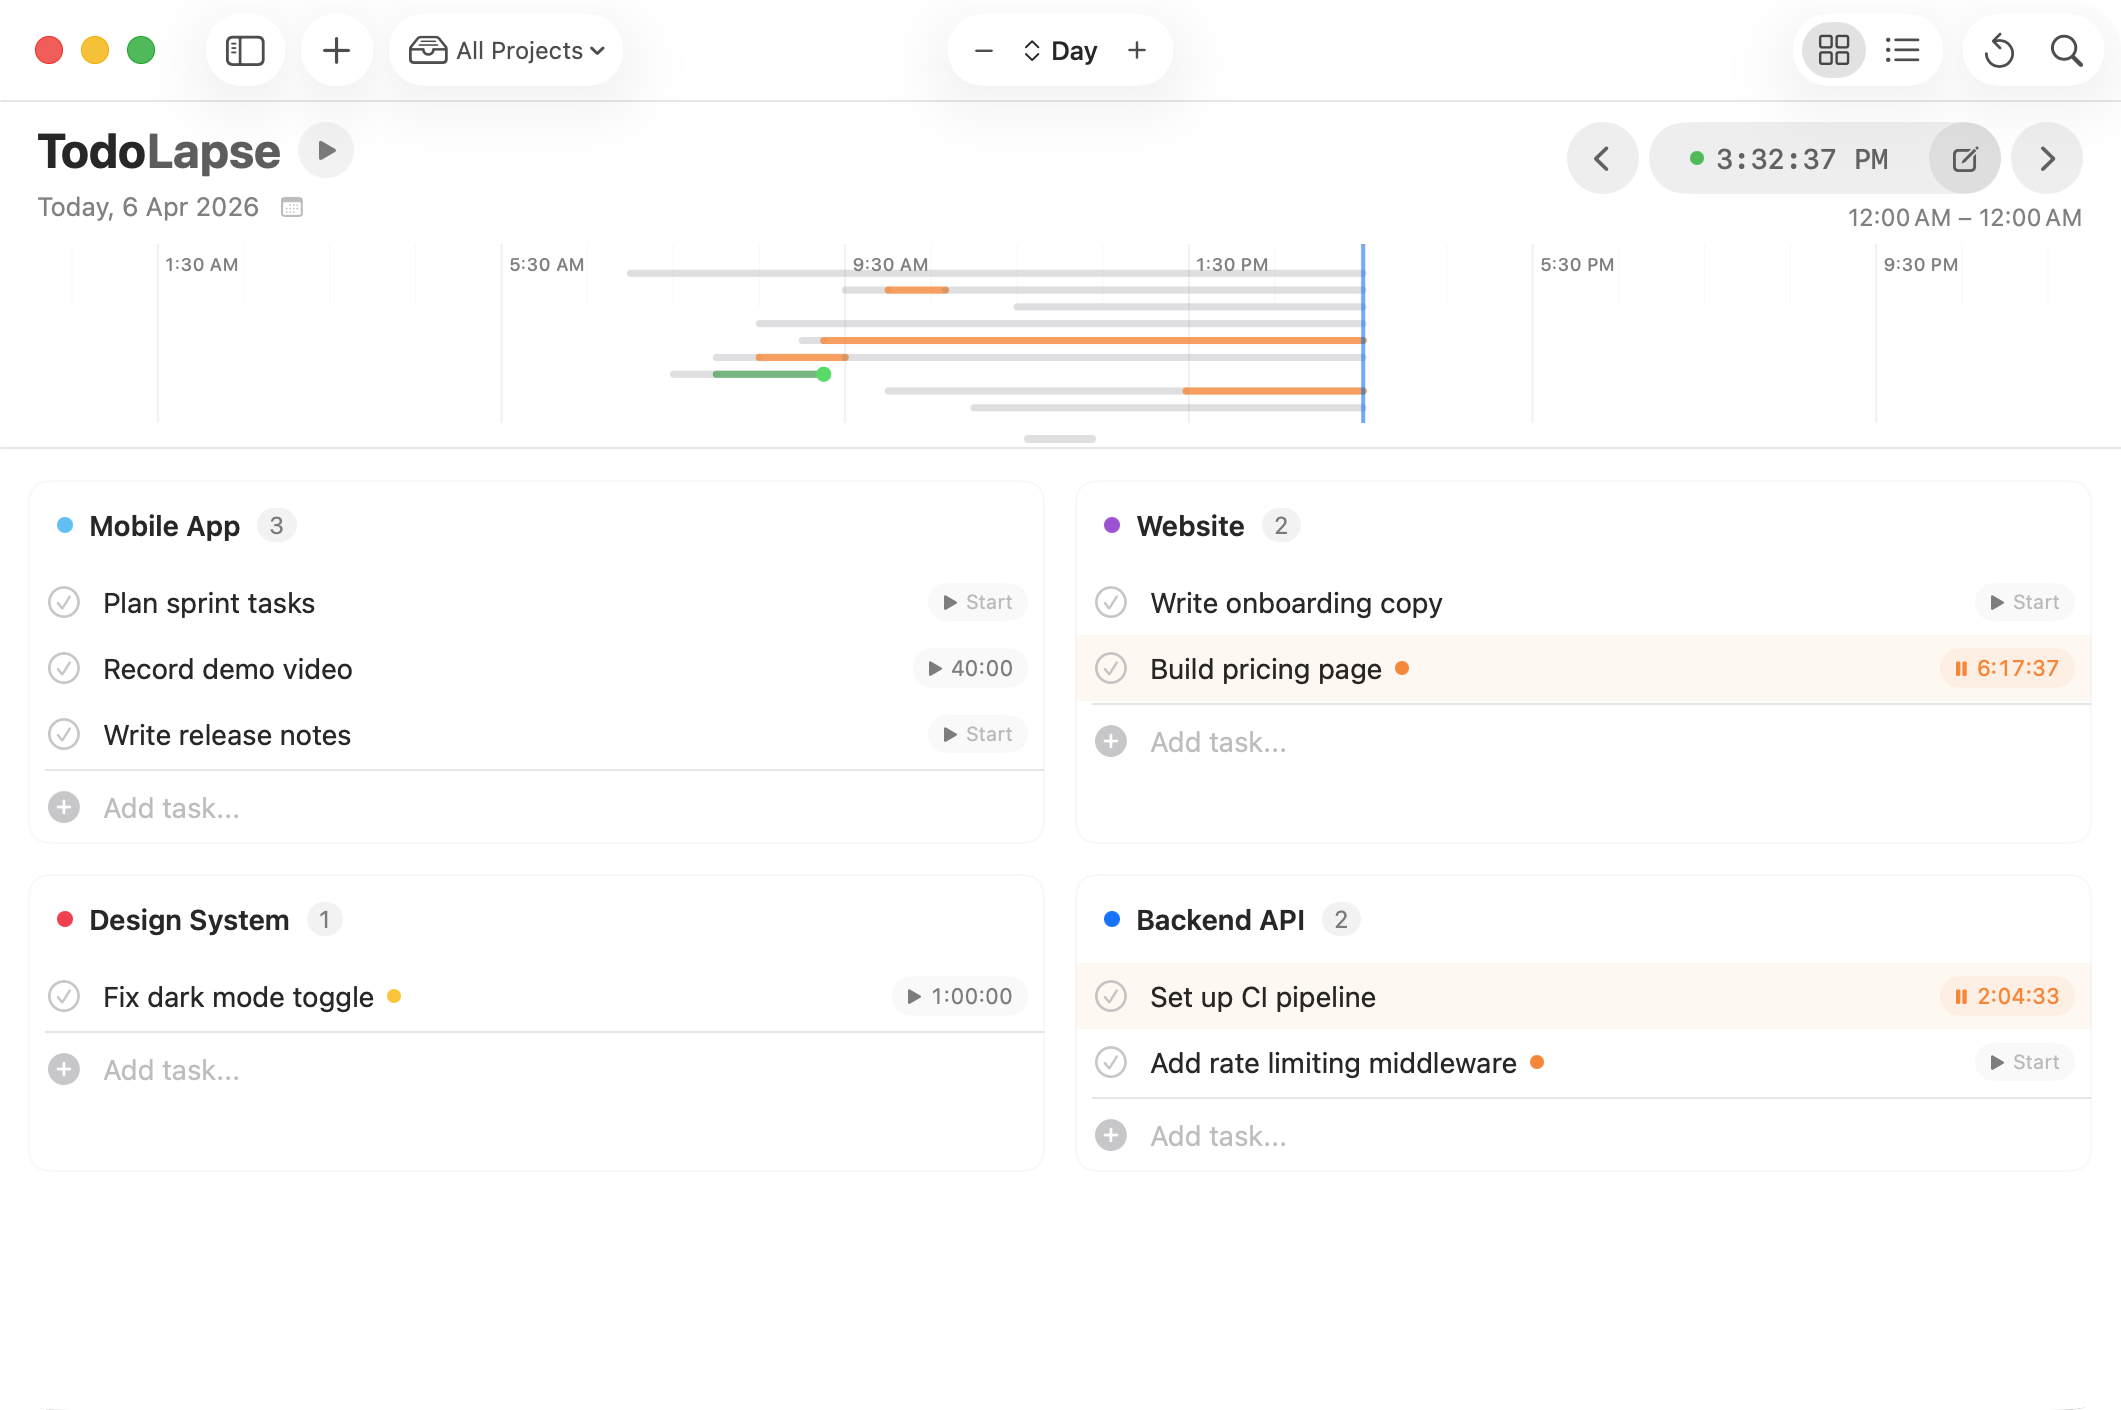Viewport: 2121px width, 1410px height.
Task: Switch to list view layout
Action: (x=1902, y=50)
